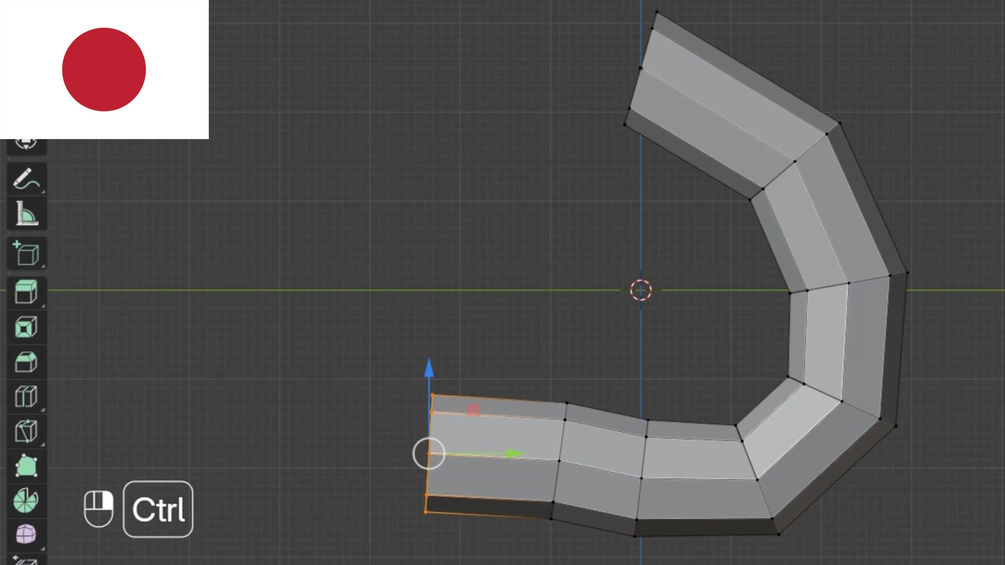Pick the Bevel tool

26,362
